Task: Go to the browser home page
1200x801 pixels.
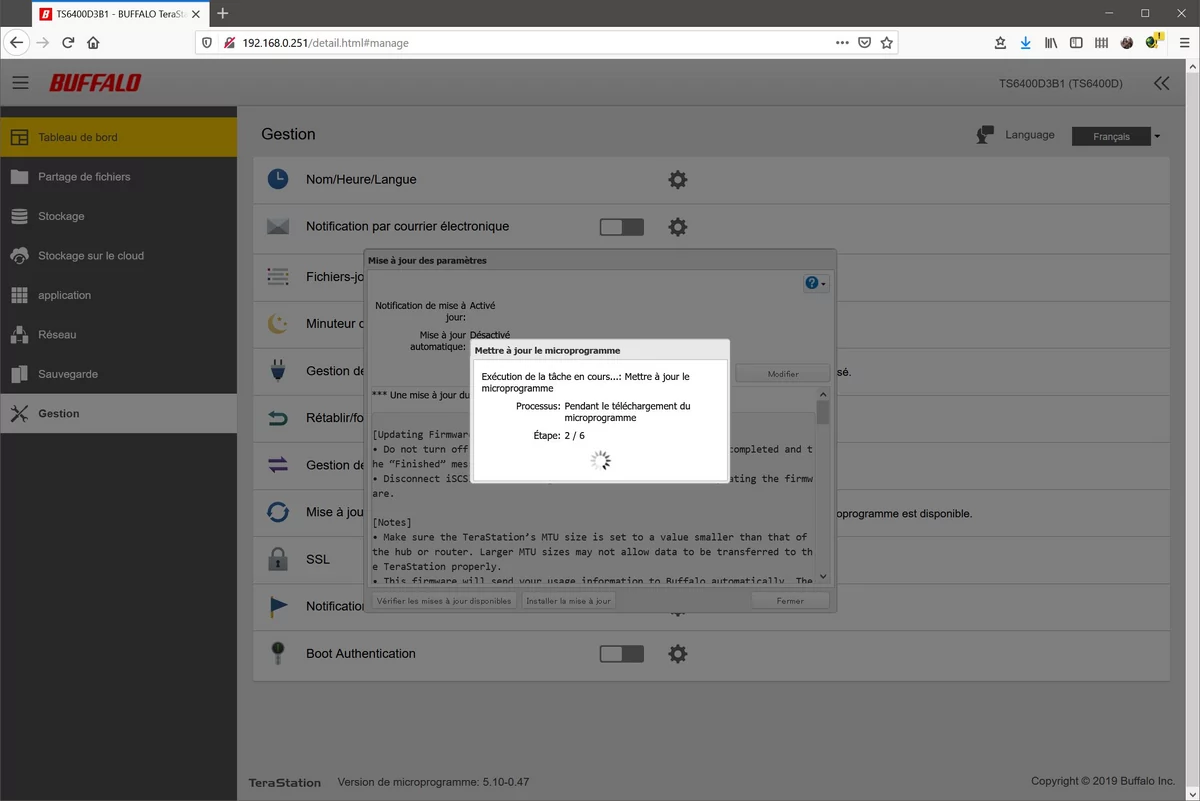Action: (x=93, y=43)
